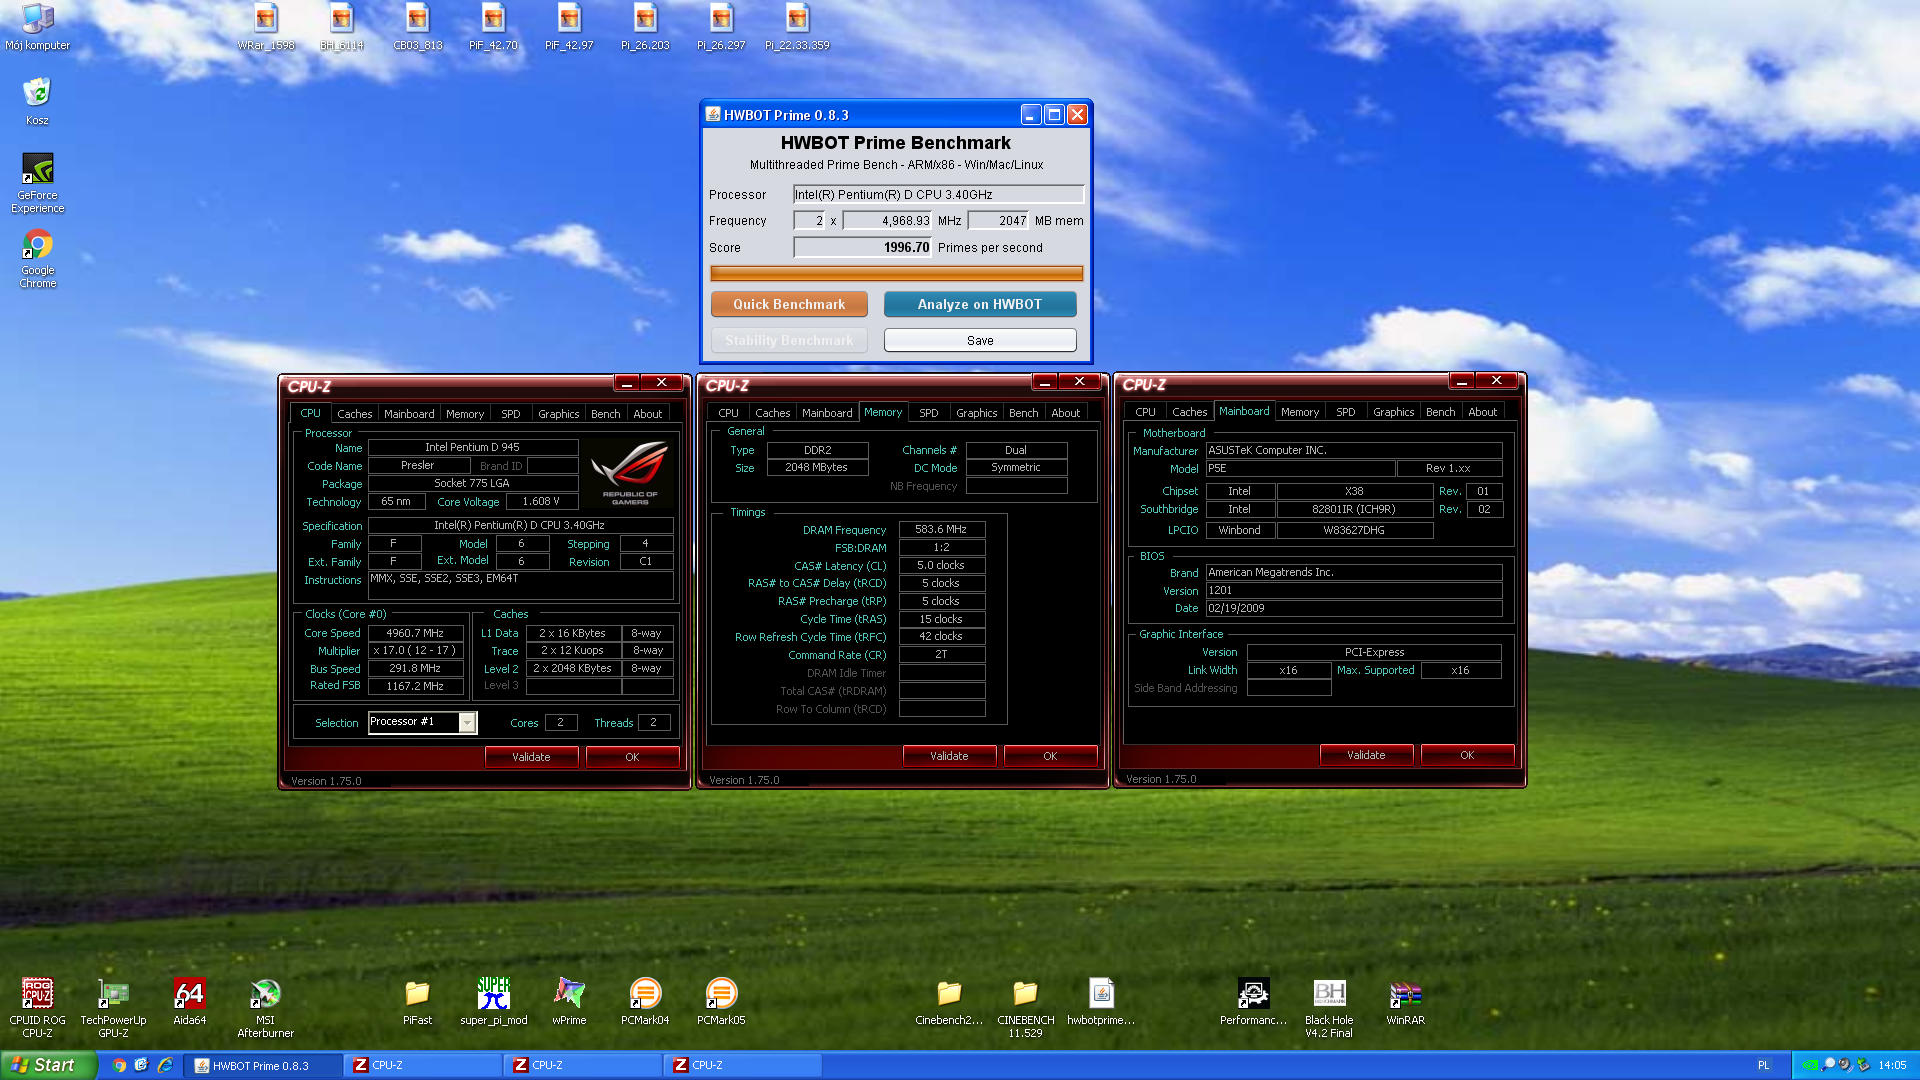The image size is (1920, 1080).
Task: Open the PiF_42.70 file icon
Action: (494, 27)
